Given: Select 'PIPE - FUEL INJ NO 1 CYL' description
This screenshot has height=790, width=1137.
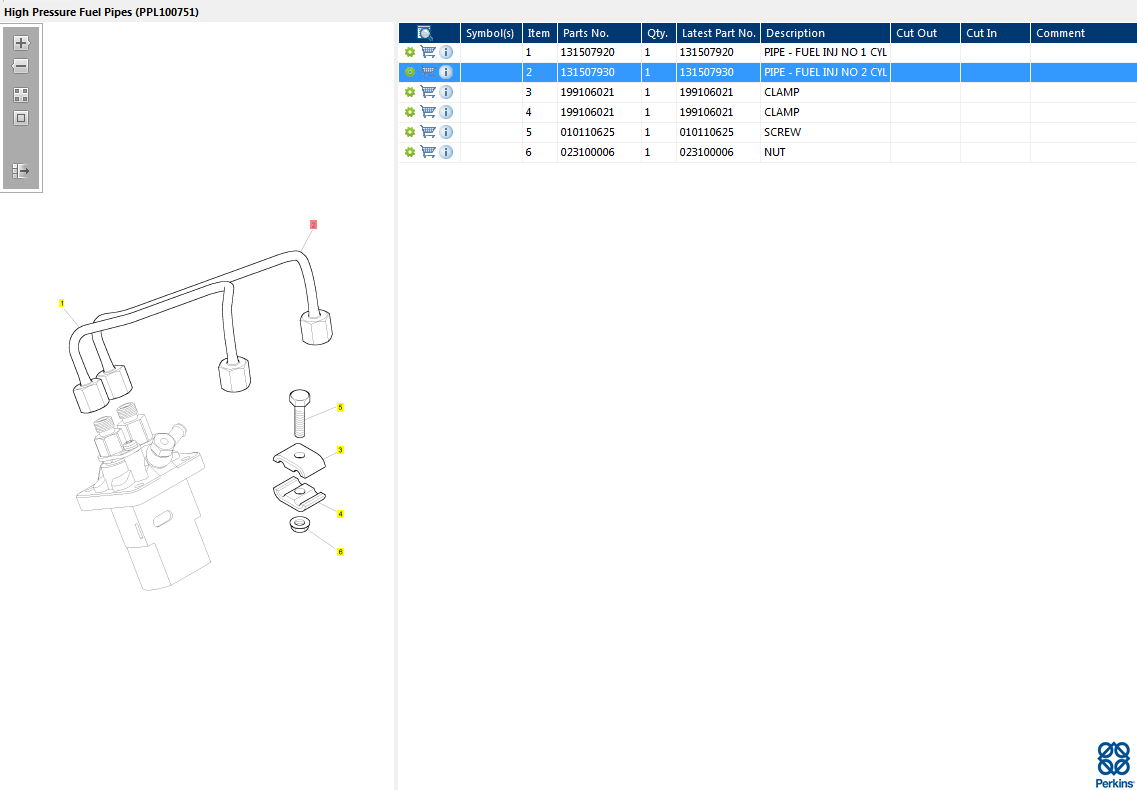Looking at the screenshot, I should point(825,52).
